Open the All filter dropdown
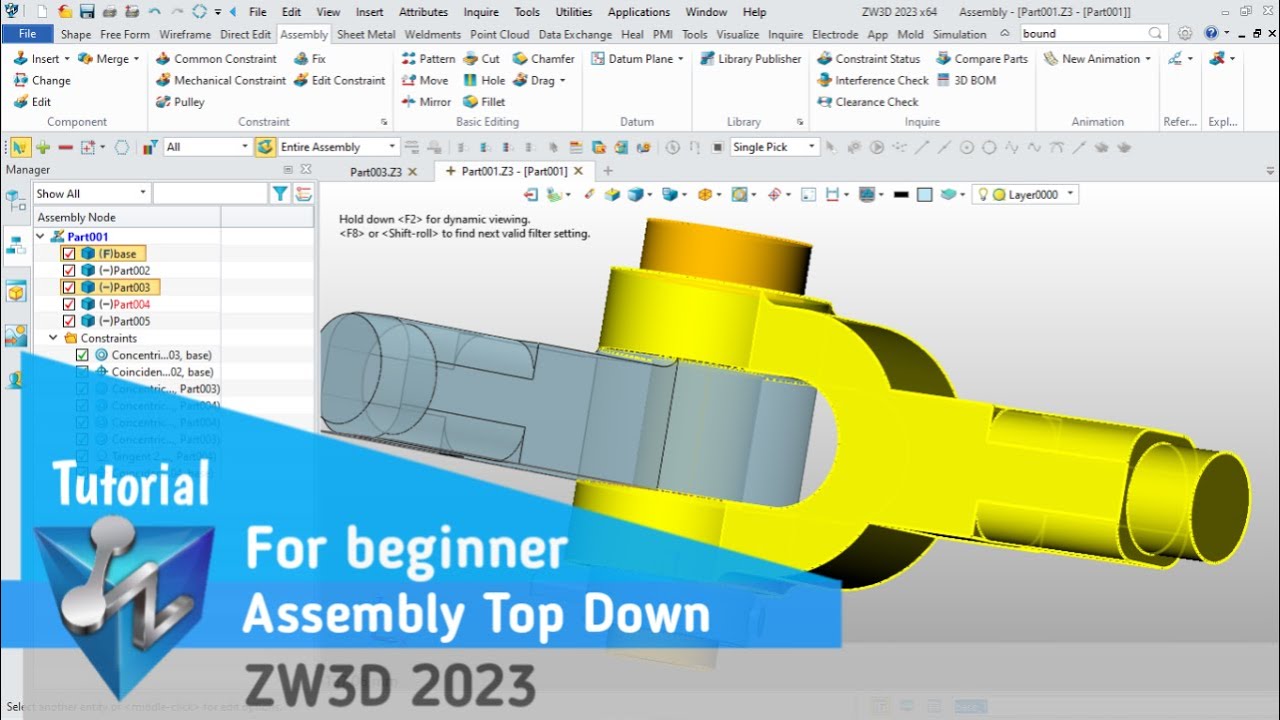Image resolution: width=1280 pixels, height=720 pixels. 207,147
